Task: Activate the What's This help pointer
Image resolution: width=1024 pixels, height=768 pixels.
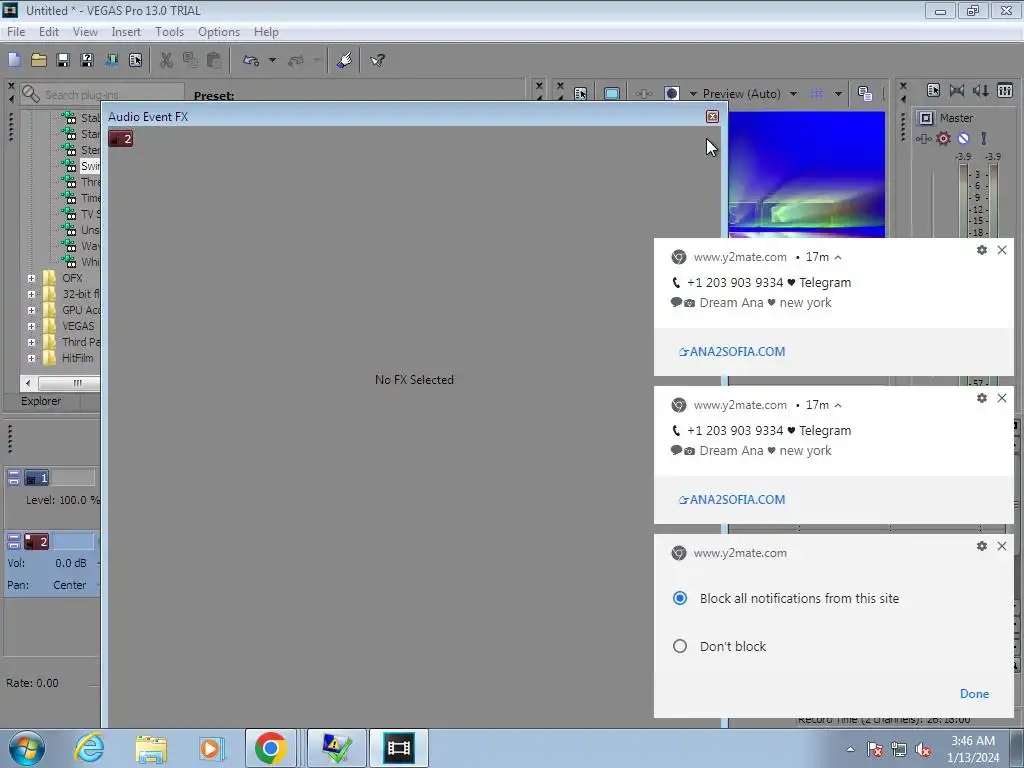Action: point(377,60)
